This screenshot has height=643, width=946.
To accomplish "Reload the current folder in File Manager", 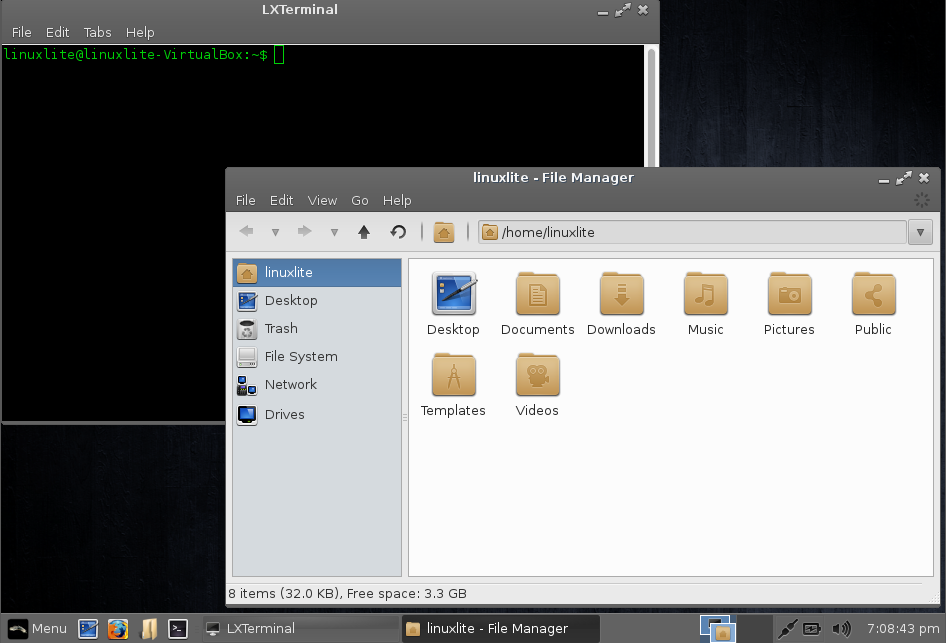I will (398, 232).
